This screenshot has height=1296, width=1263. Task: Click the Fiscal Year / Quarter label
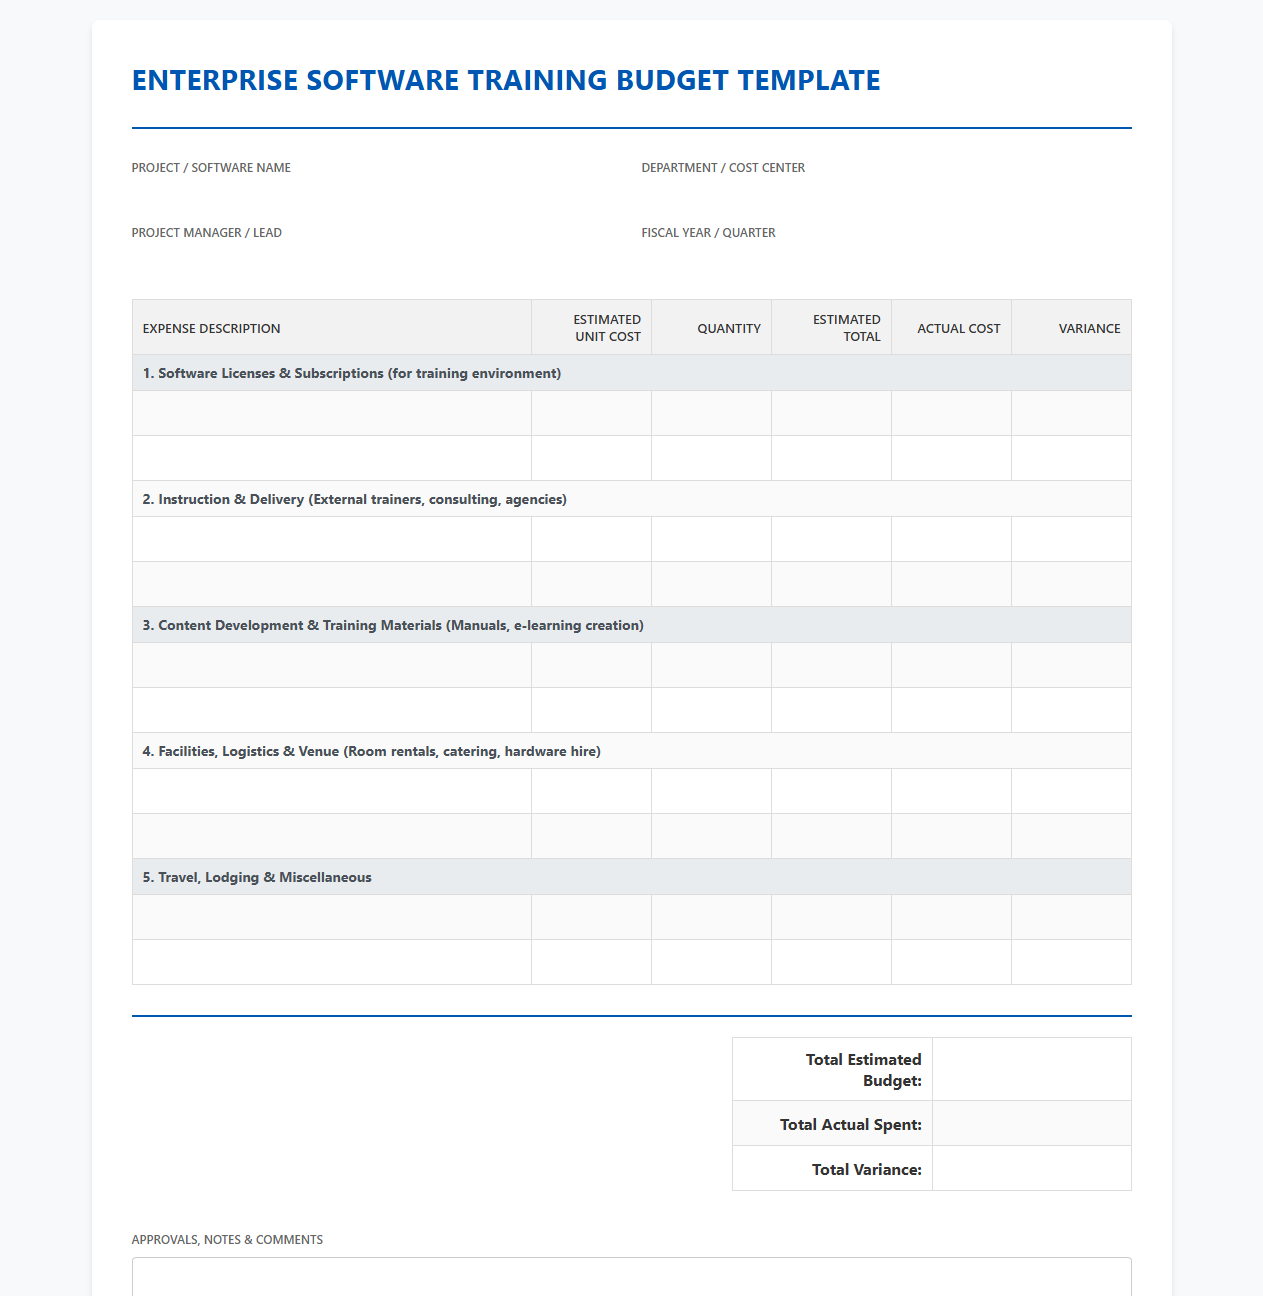click(x=708, y=233)
